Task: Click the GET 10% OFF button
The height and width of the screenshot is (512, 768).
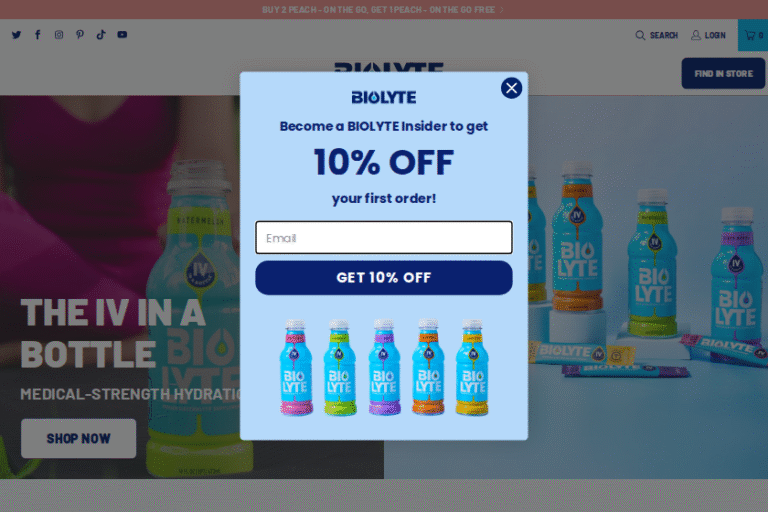Action: click(x=384, y=278)
